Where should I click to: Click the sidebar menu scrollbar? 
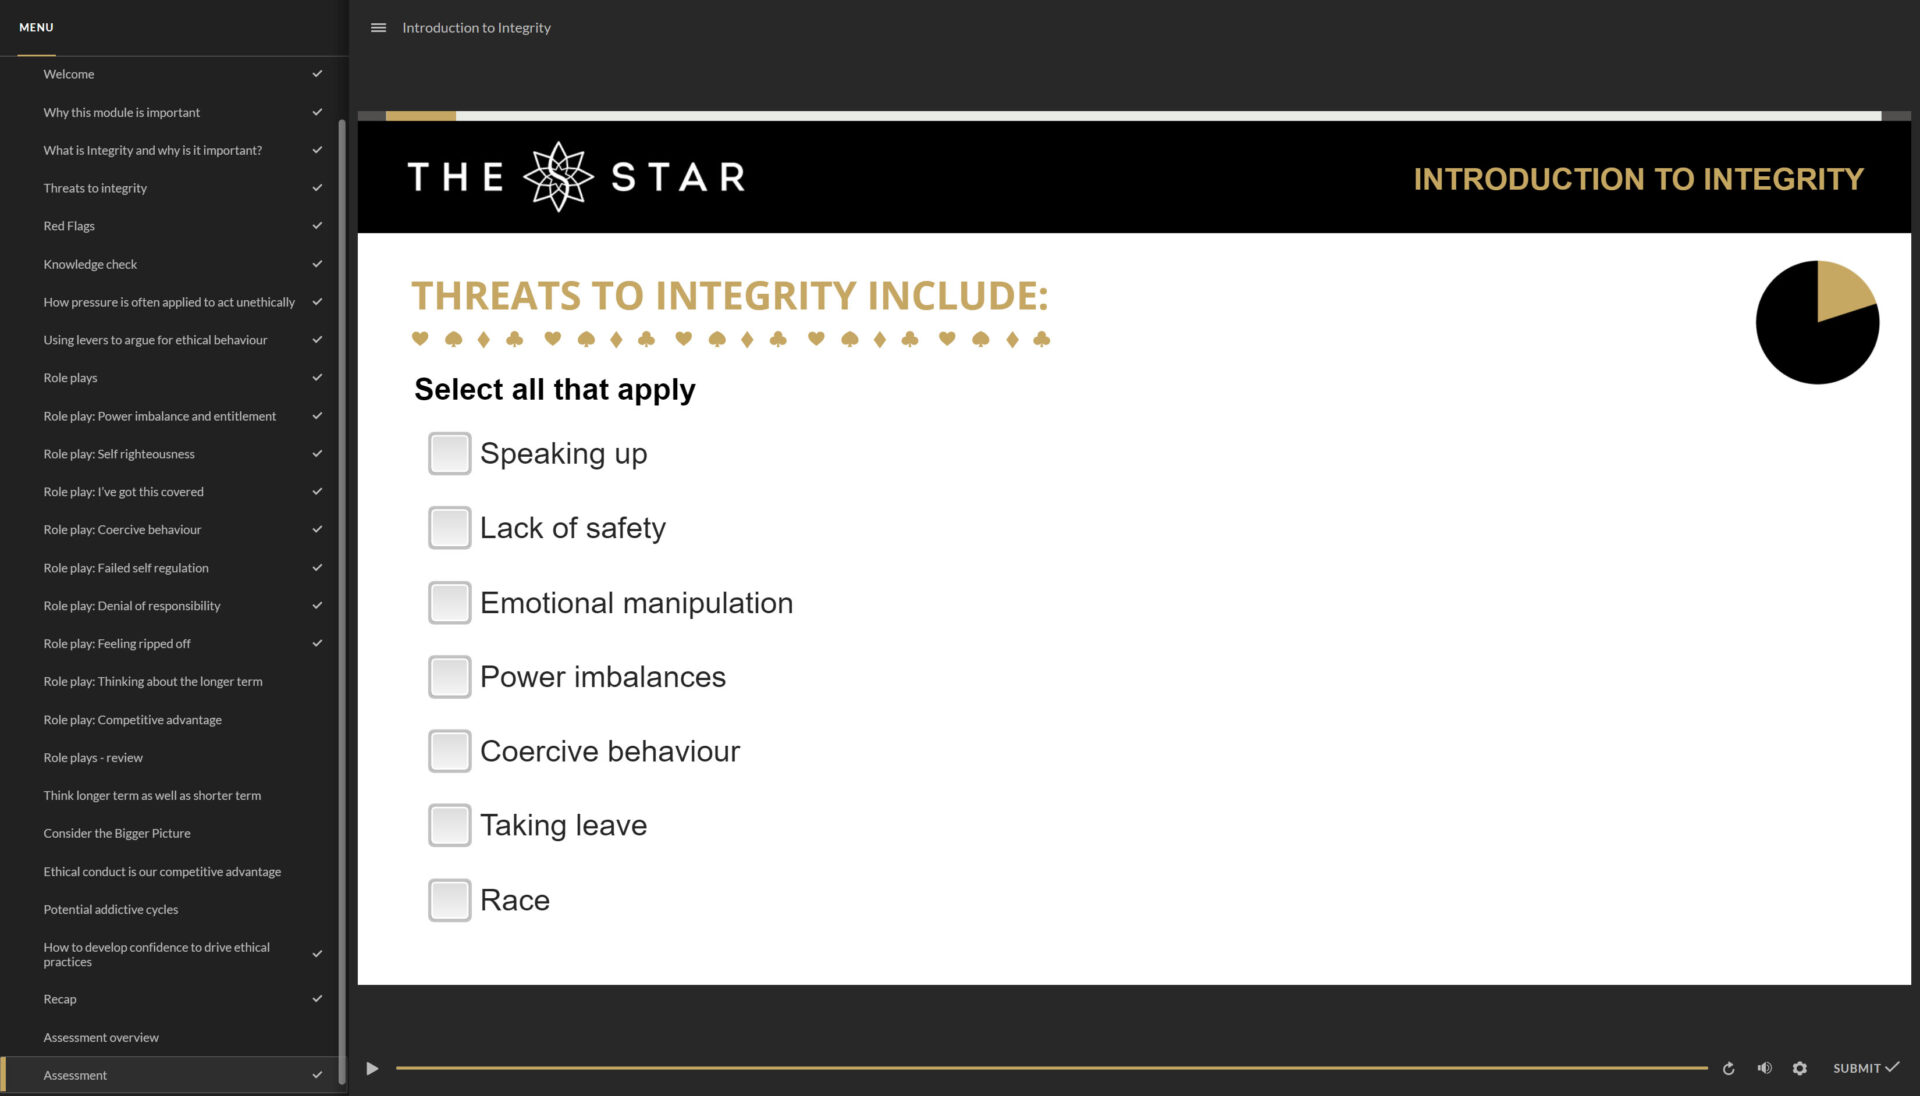pos(342,600)
